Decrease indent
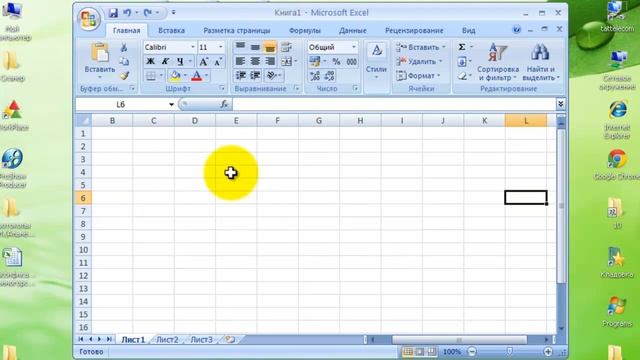The height and width of the screenshot is (360, 640). pos(240,76)
